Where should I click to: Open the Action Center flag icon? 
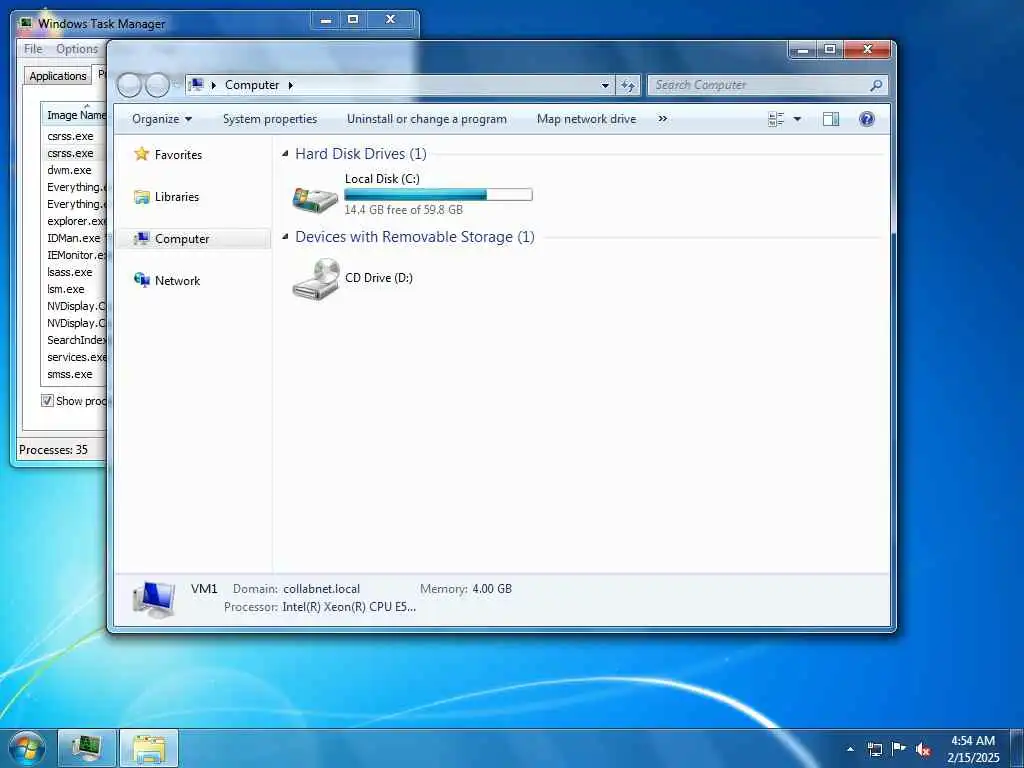(x=899, y=748)
